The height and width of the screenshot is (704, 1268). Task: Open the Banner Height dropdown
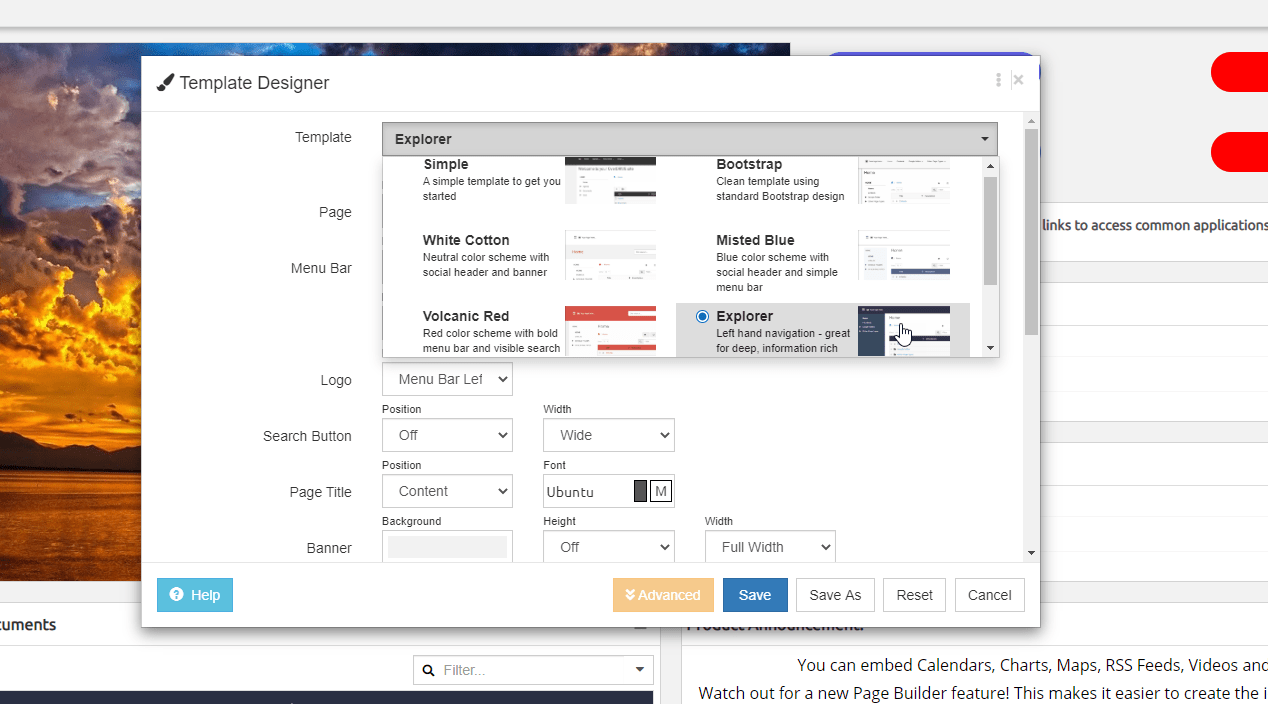pyautogui.click(x=609, y=547)
